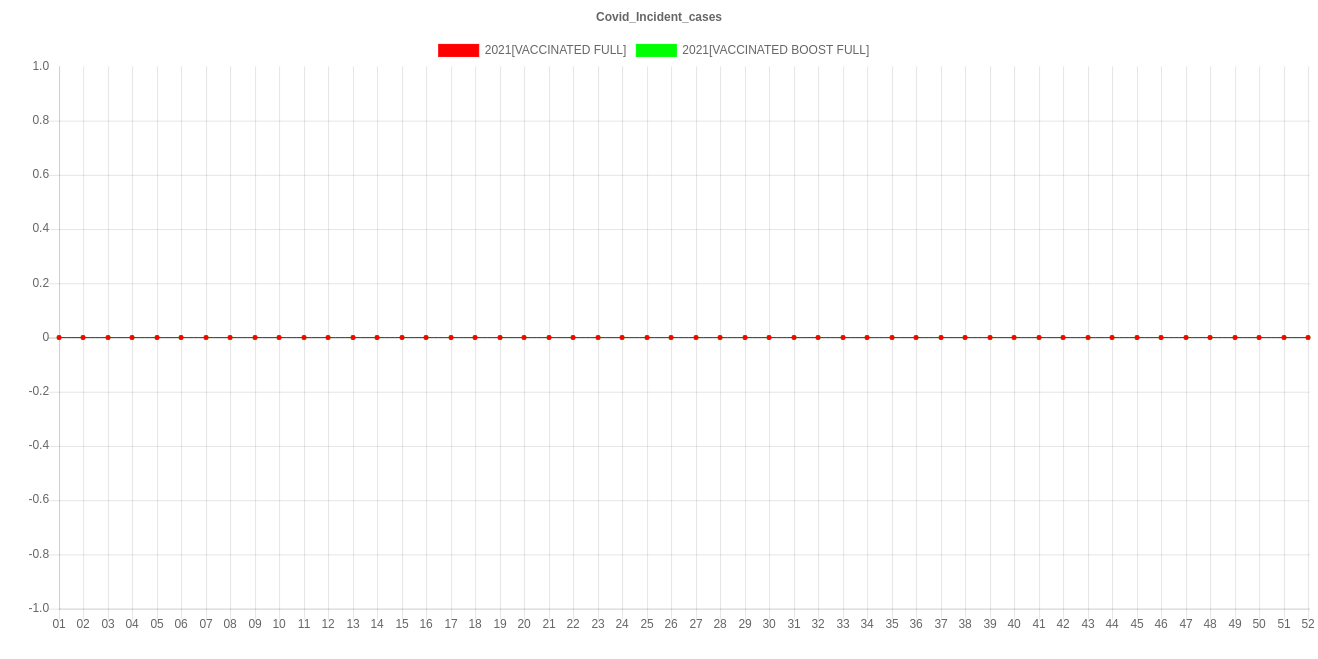
Task: Click the data point for week 33
Action: (843, 337)
